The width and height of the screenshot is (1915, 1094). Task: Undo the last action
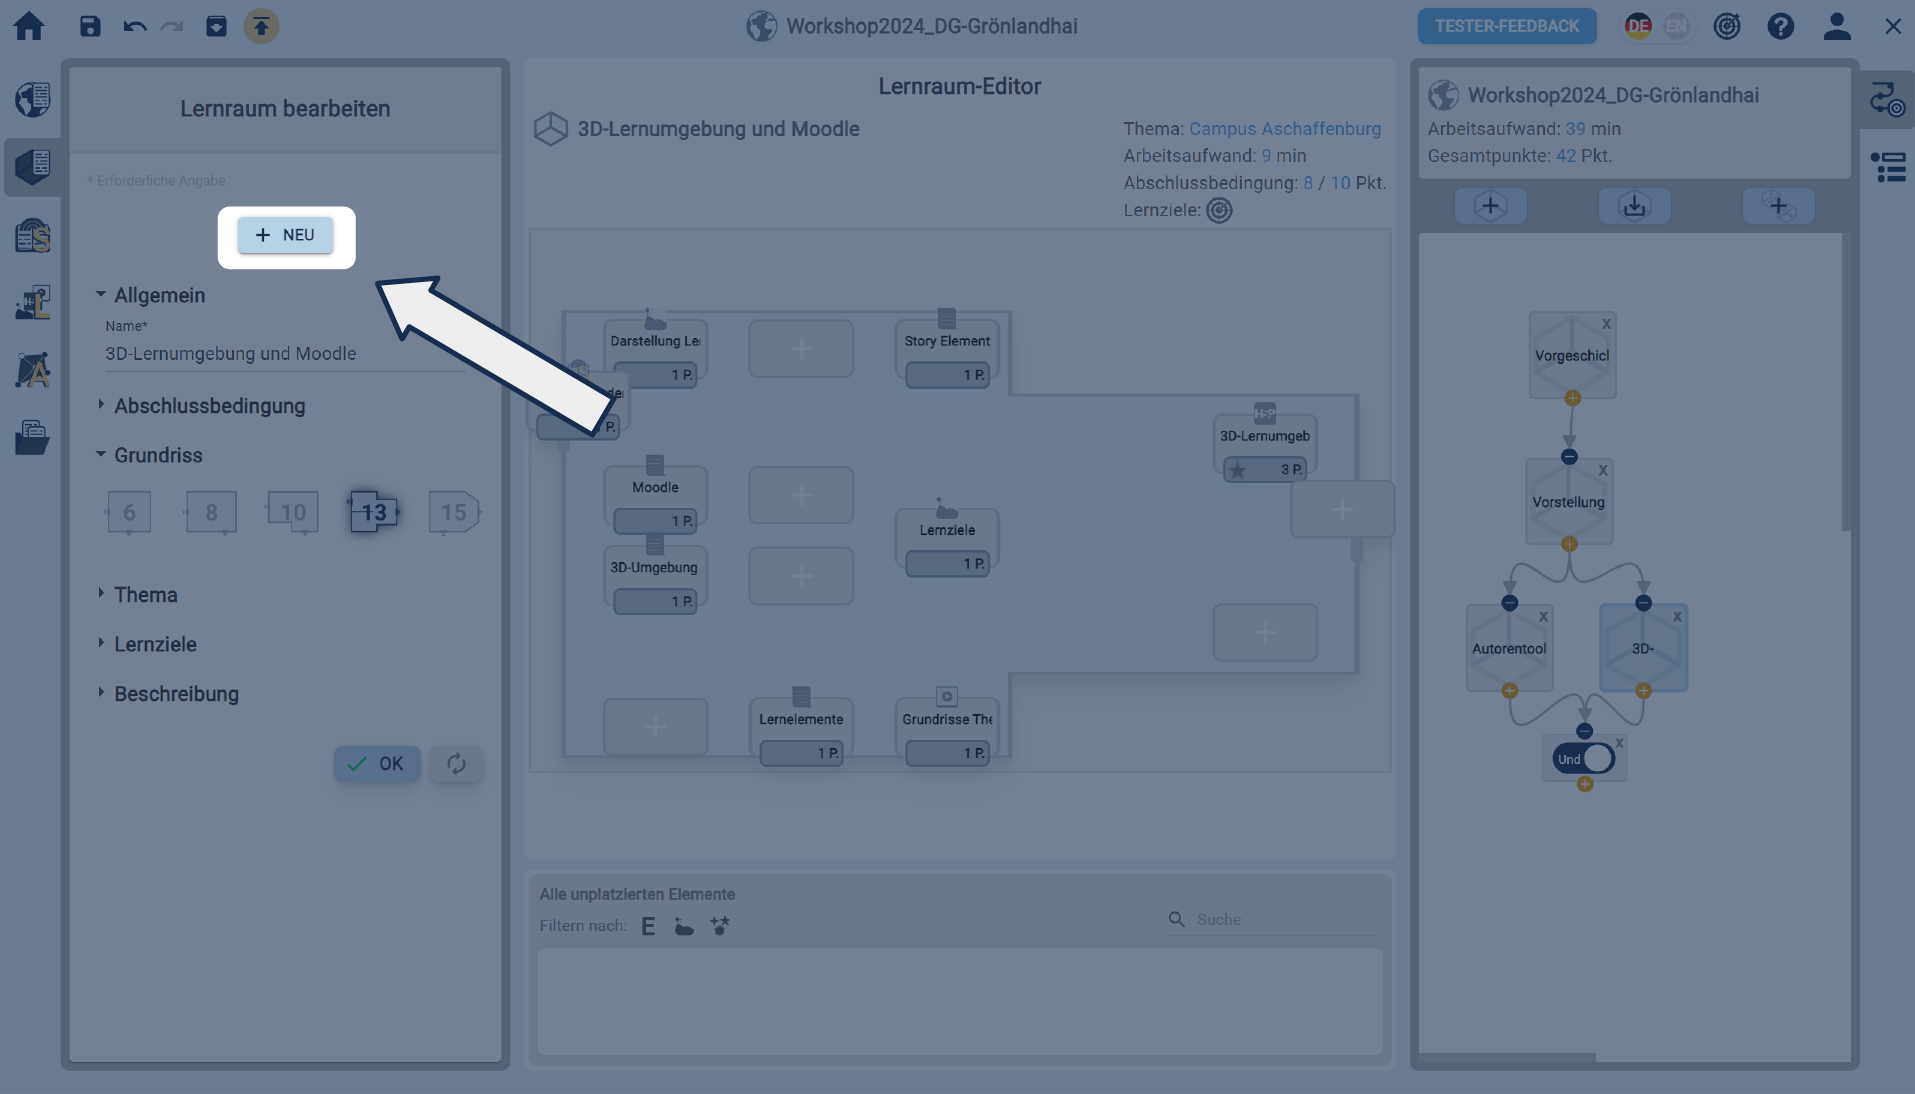(x=134, y=26)
